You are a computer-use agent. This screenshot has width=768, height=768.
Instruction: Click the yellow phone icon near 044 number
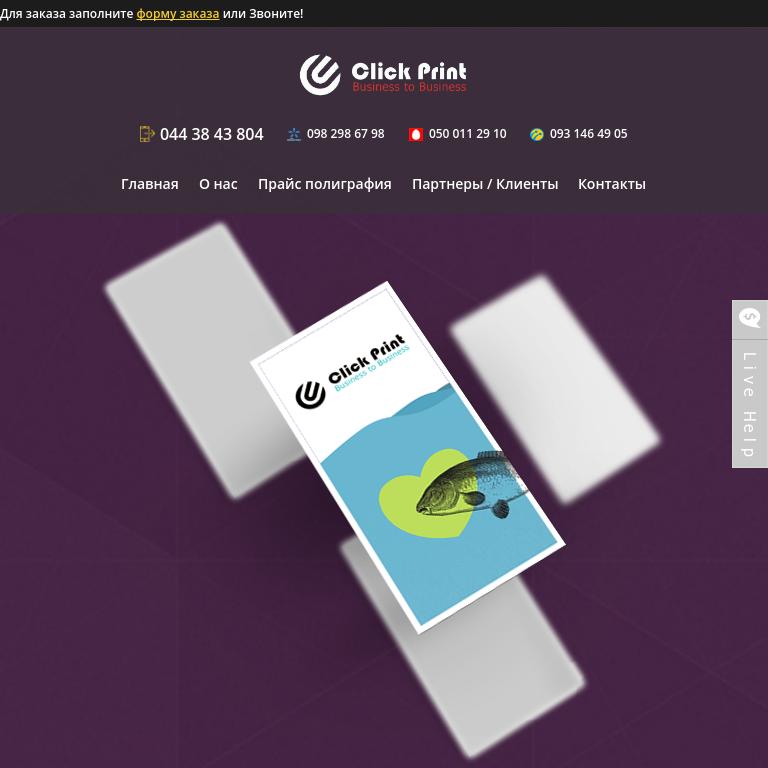146,134
